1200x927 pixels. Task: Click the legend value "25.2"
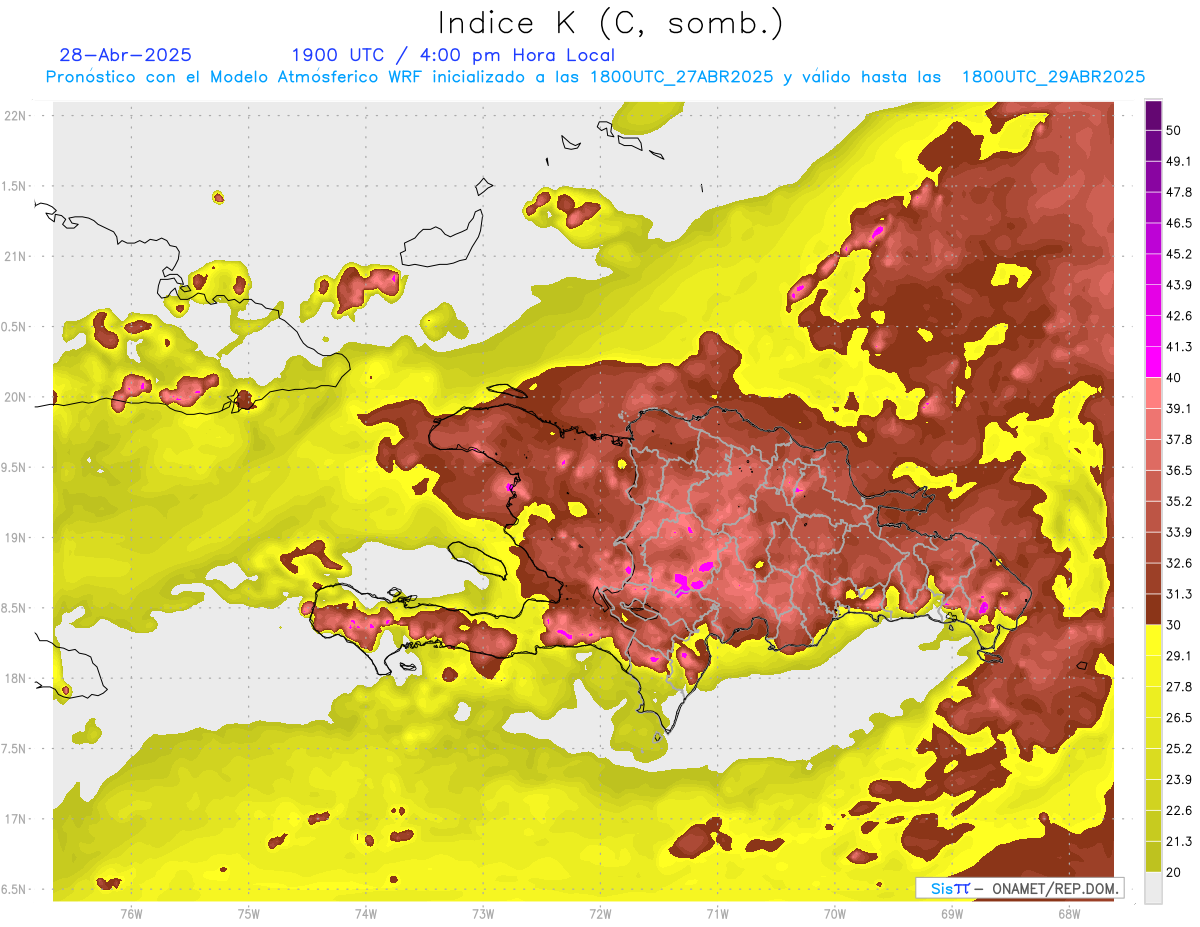point(1178,748)
